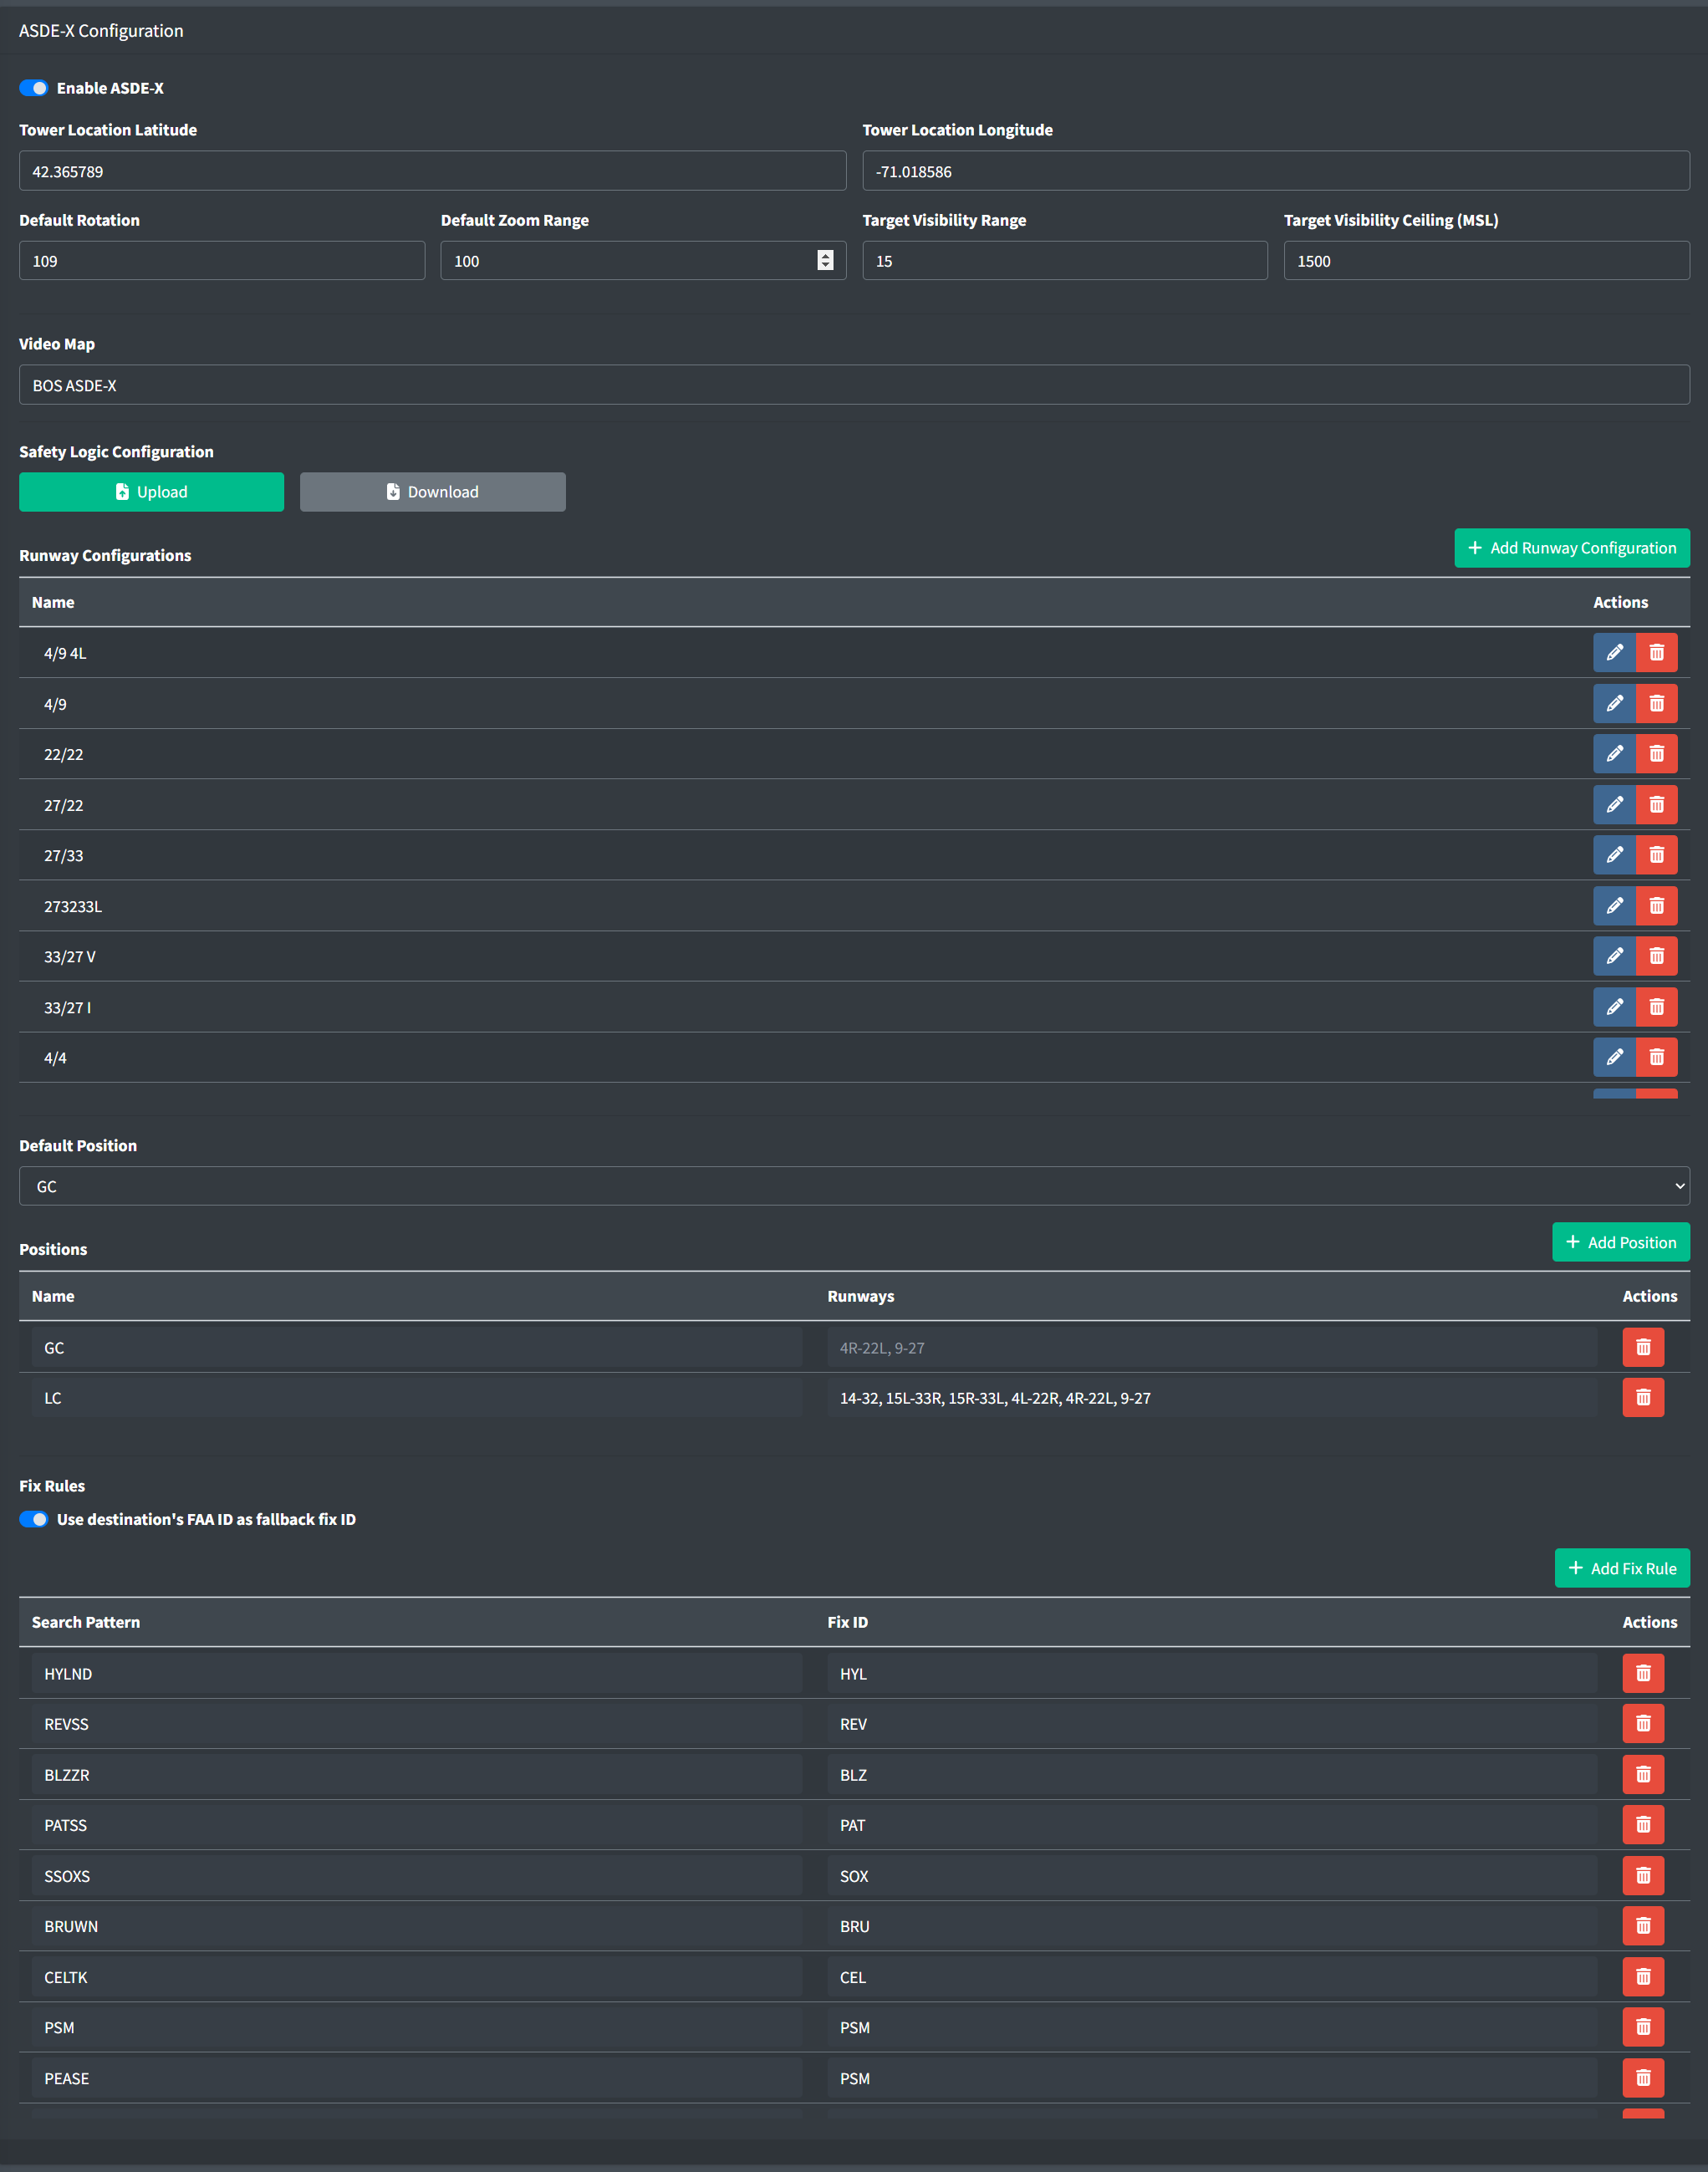Click the BRU fix ID field
The height and width of the screenshot is (2172, 1708).
tap(1212, 1925)
